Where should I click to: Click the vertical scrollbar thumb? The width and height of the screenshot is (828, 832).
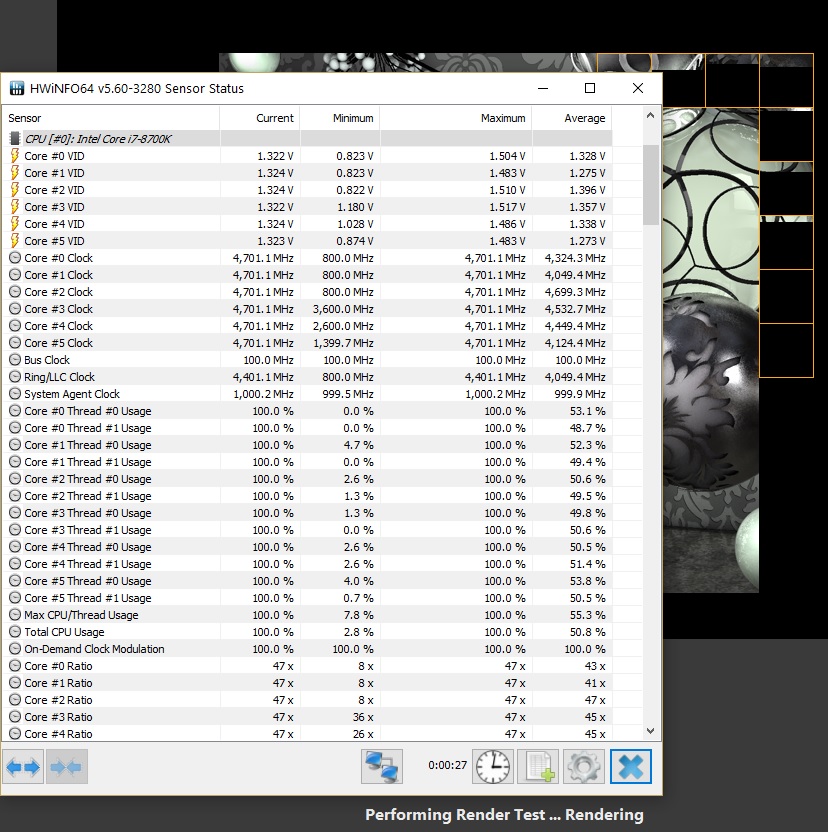tap(650, 185)
